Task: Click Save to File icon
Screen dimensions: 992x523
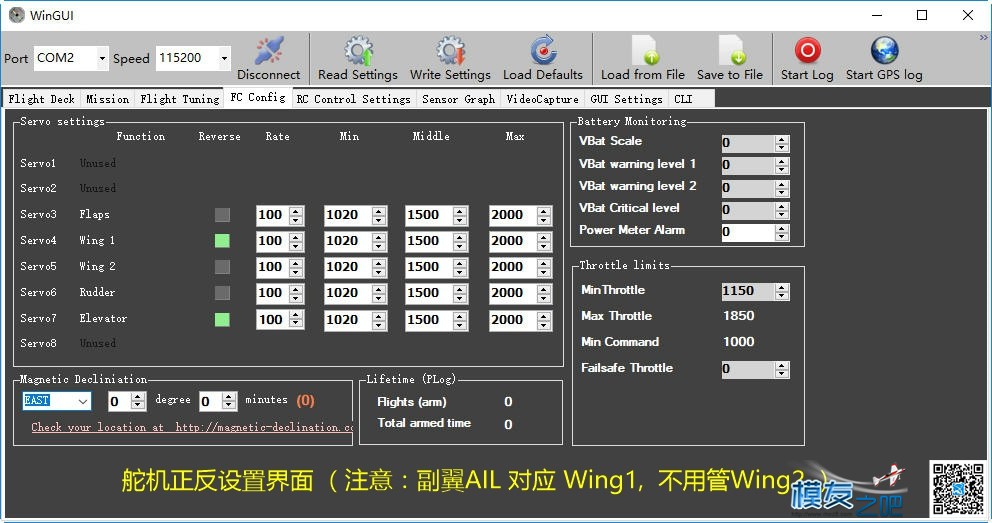Action: [x=731, y=51]
